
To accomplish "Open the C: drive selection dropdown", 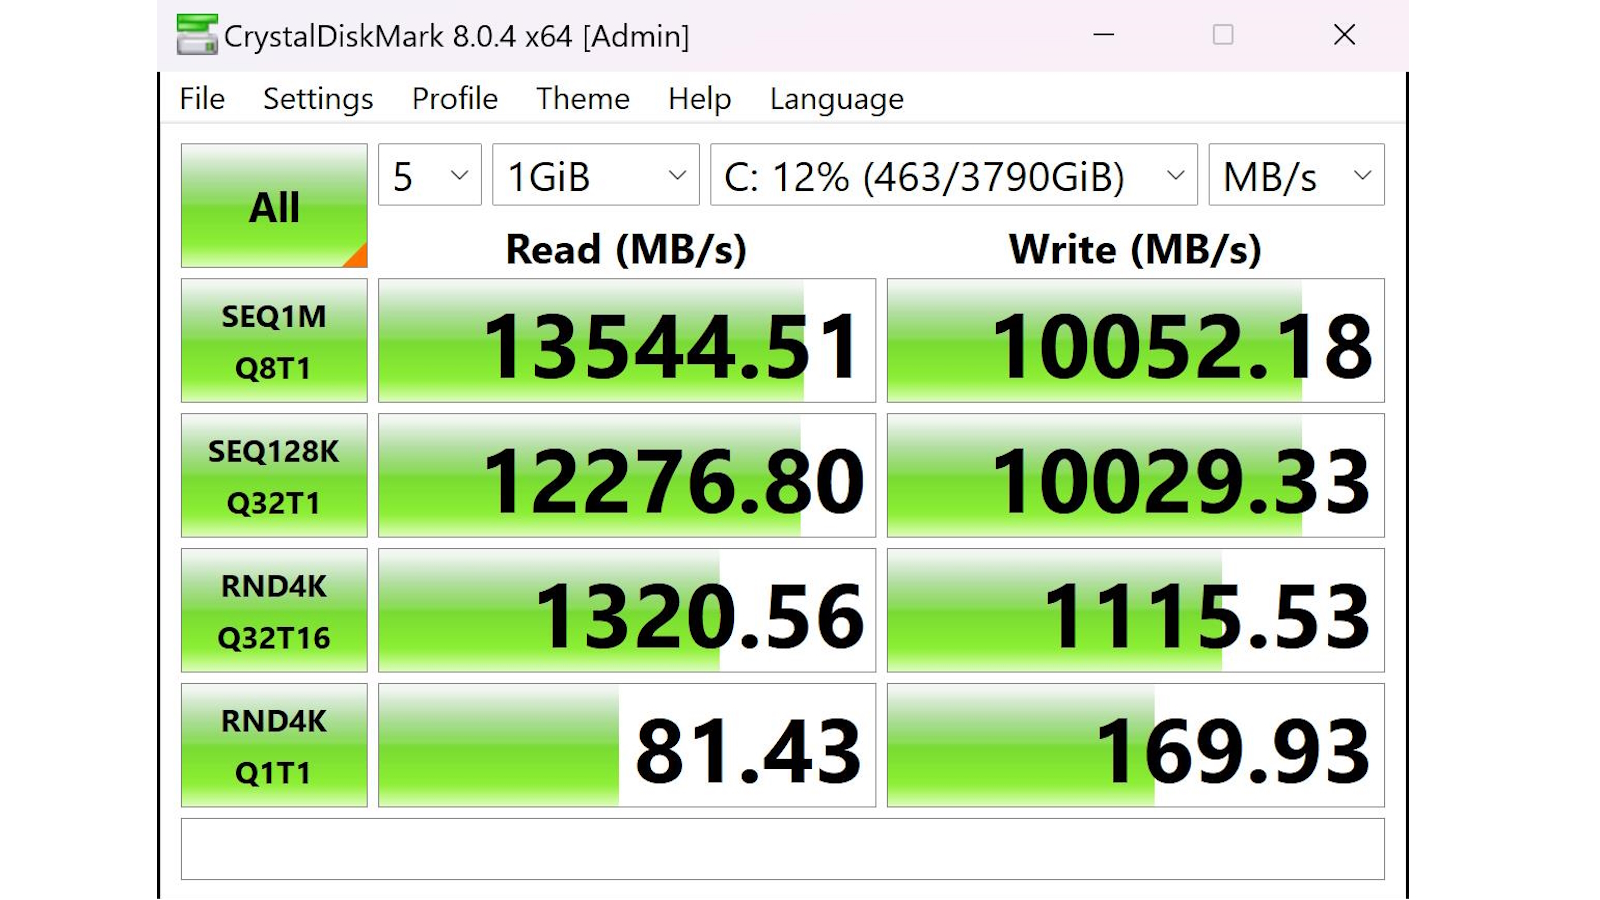I will point(953,176).
